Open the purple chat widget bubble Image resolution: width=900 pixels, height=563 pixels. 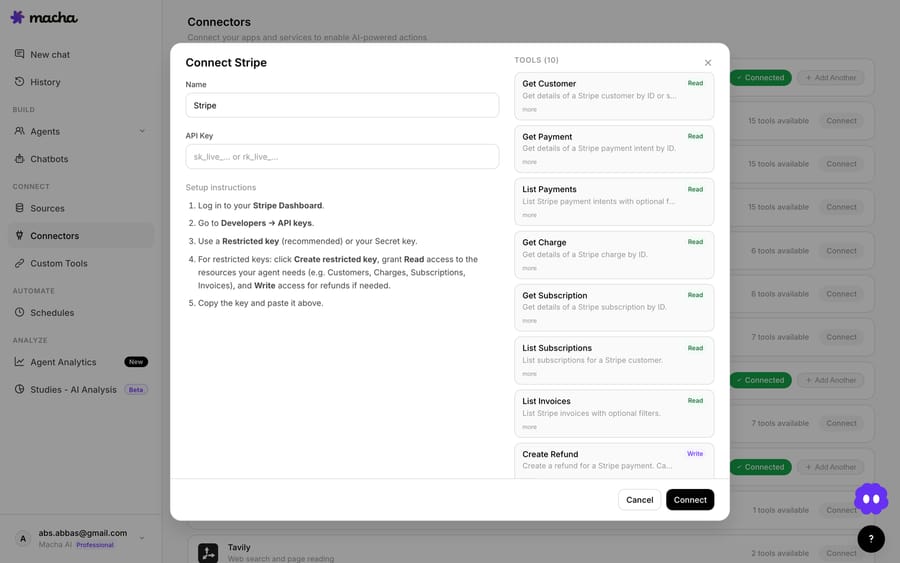pyautogui.click(x=871, y=499)
